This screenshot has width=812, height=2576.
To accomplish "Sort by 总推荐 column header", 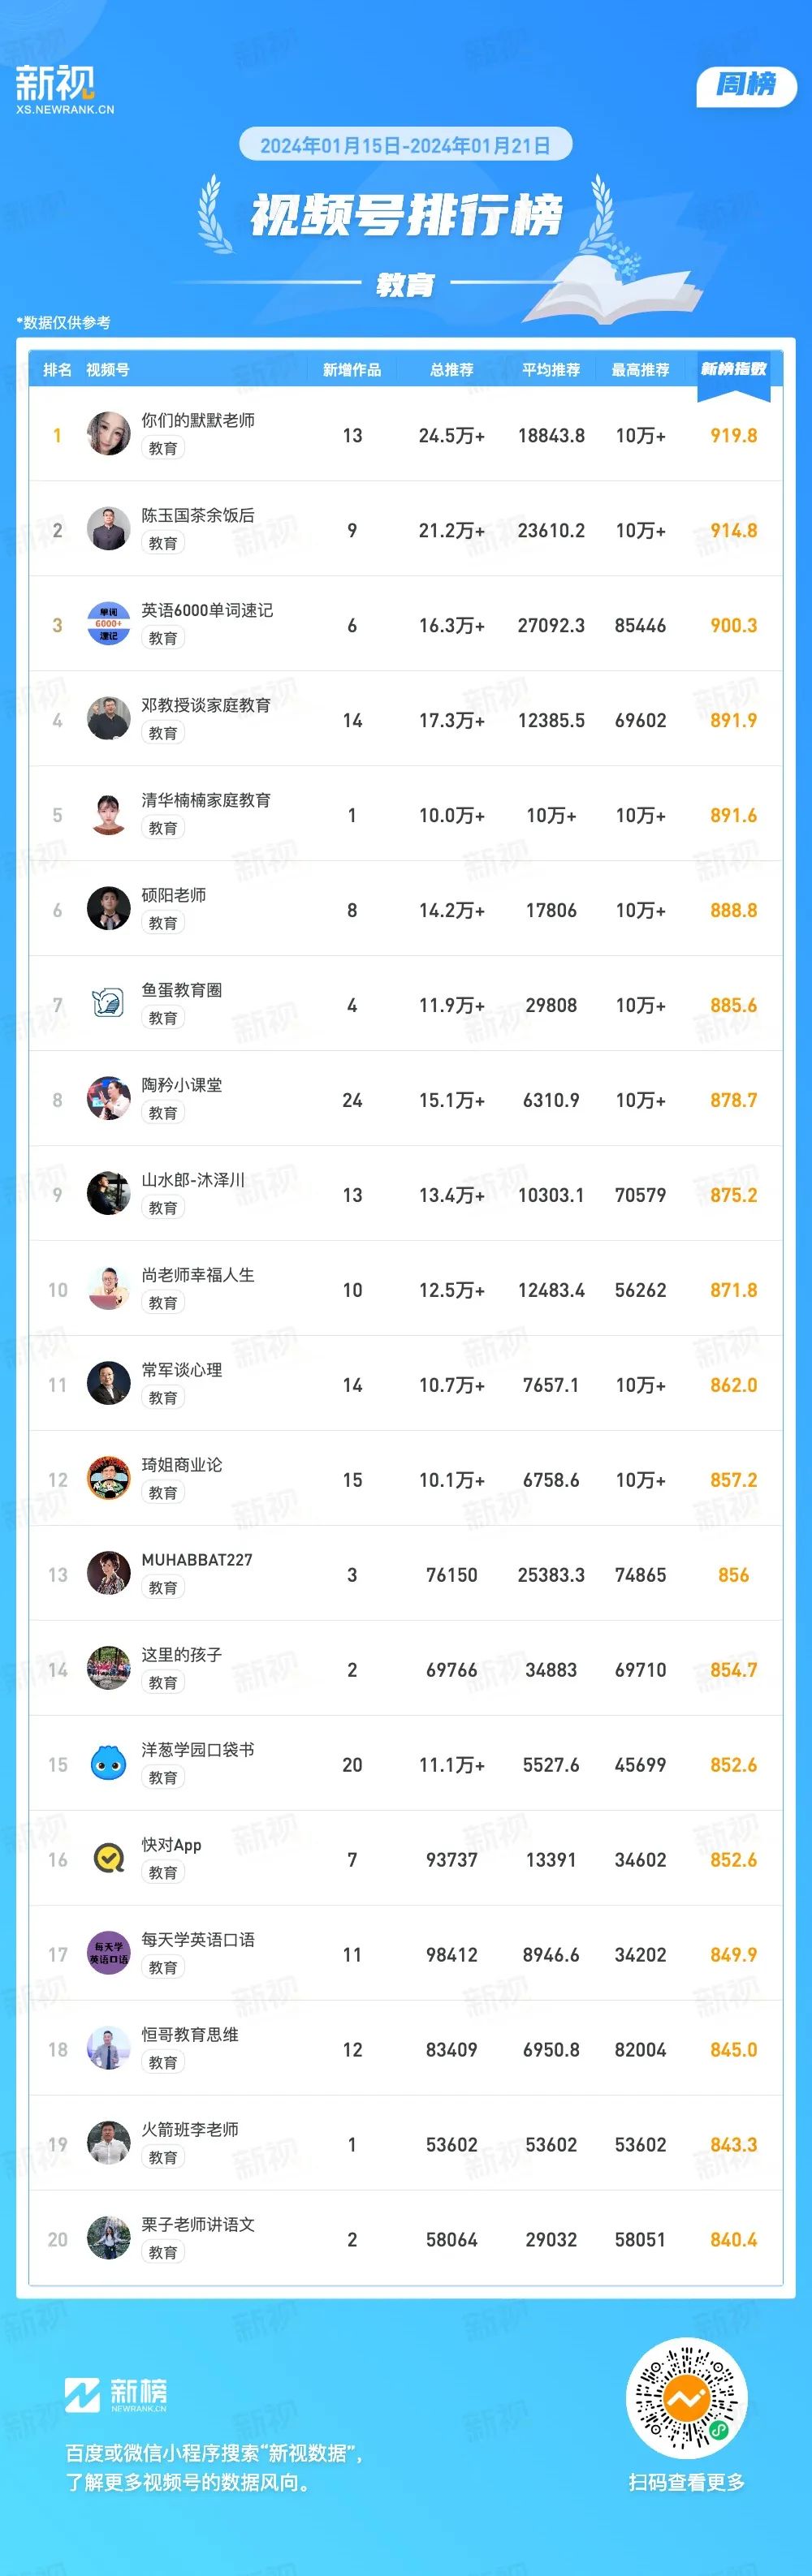I will pos(452,370).
